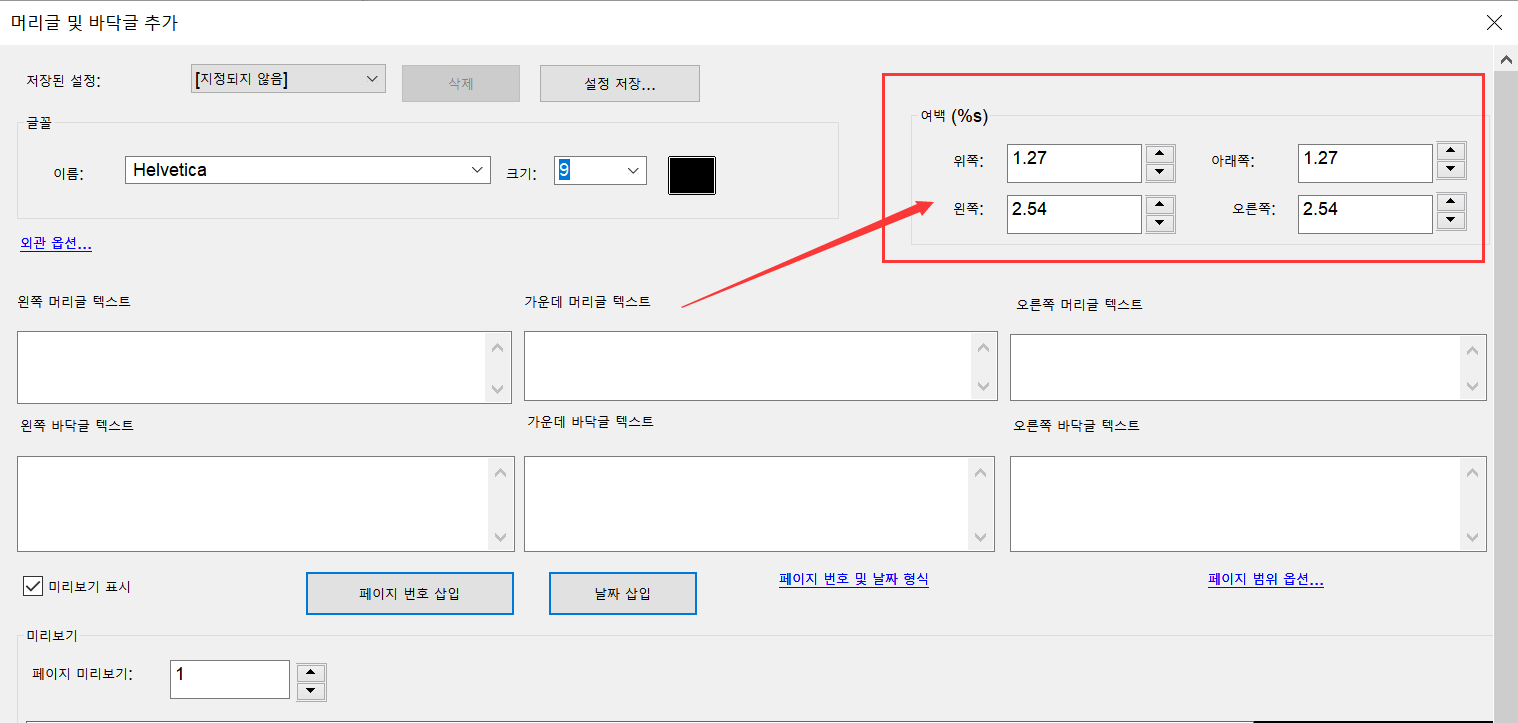Click the black font color swatch
Screen dimensions: 1518x723
tap(691, 175)
